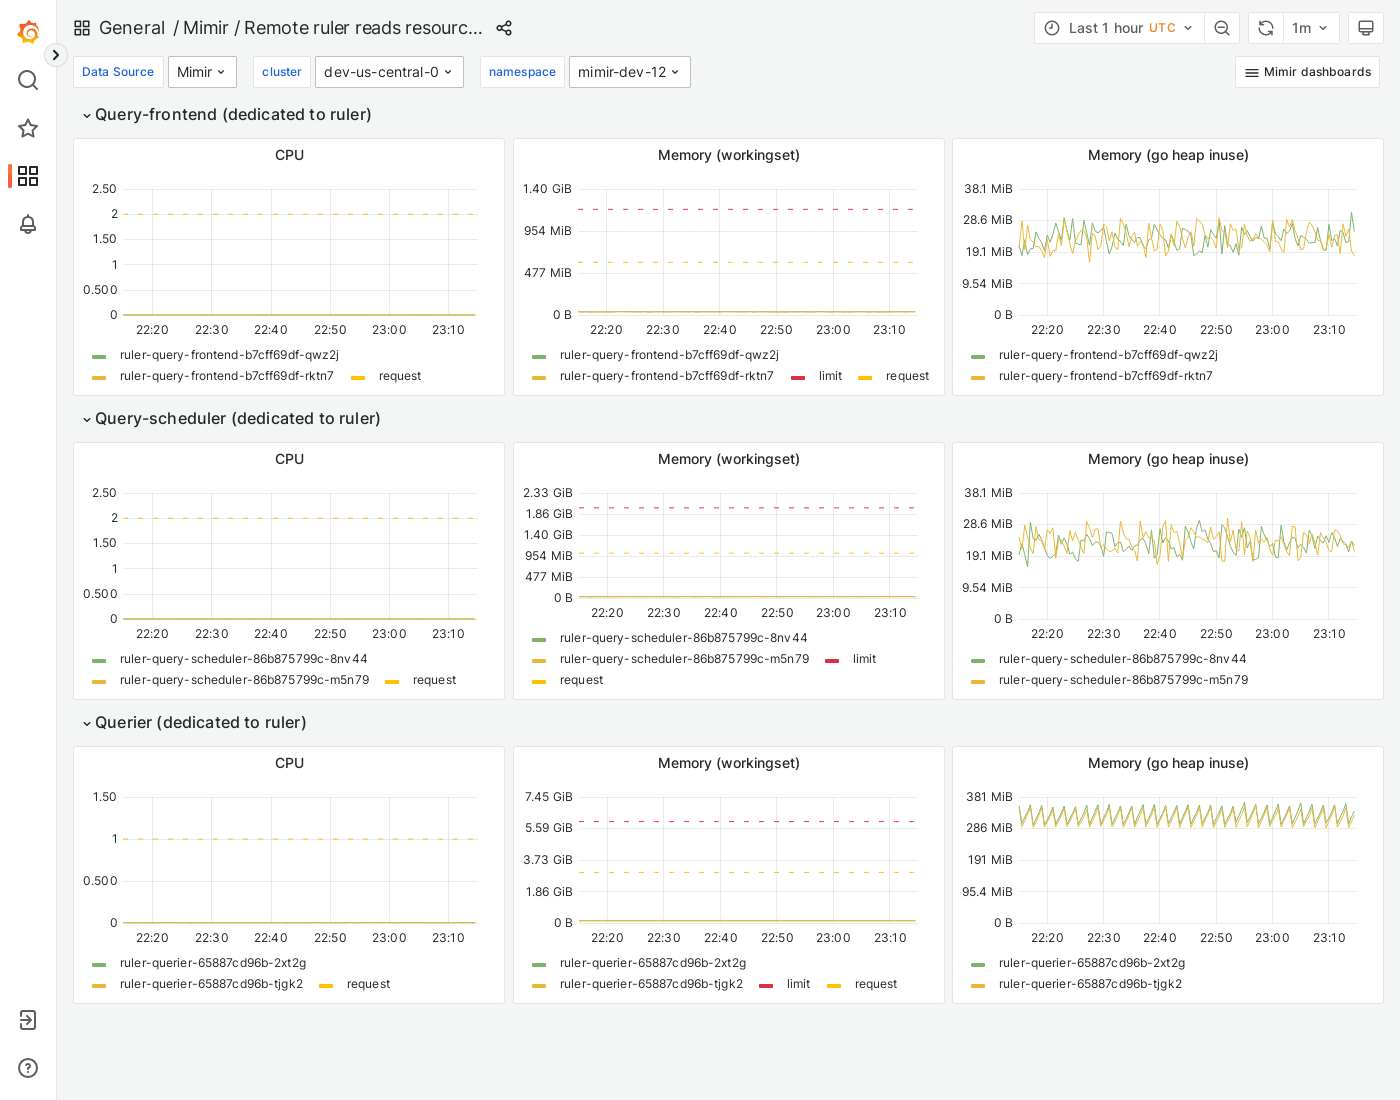The width and height of the screenshot is (1400, 1100).
Task: Open the cluster dropdown dev-us-central-0
Action: 389,72
